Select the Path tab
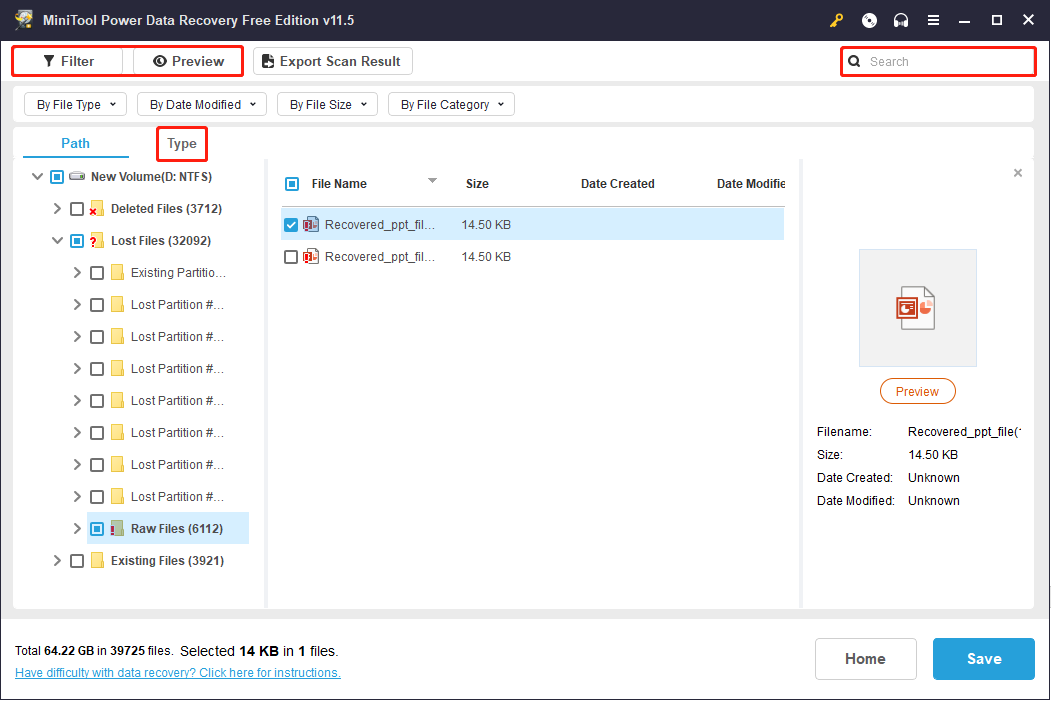Viewport: 1051px width, 701px height. coord(74,143)
